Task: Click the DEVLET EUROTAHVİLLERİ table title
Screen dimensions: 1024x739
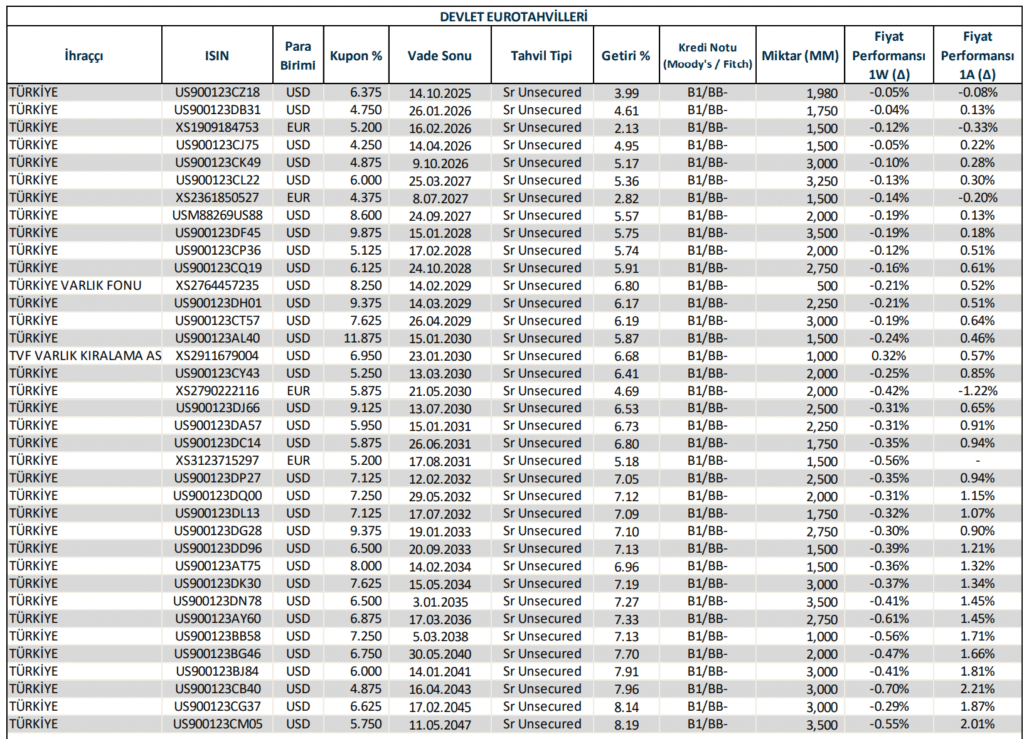Action: pyautogui.click(x=513, y=17)
